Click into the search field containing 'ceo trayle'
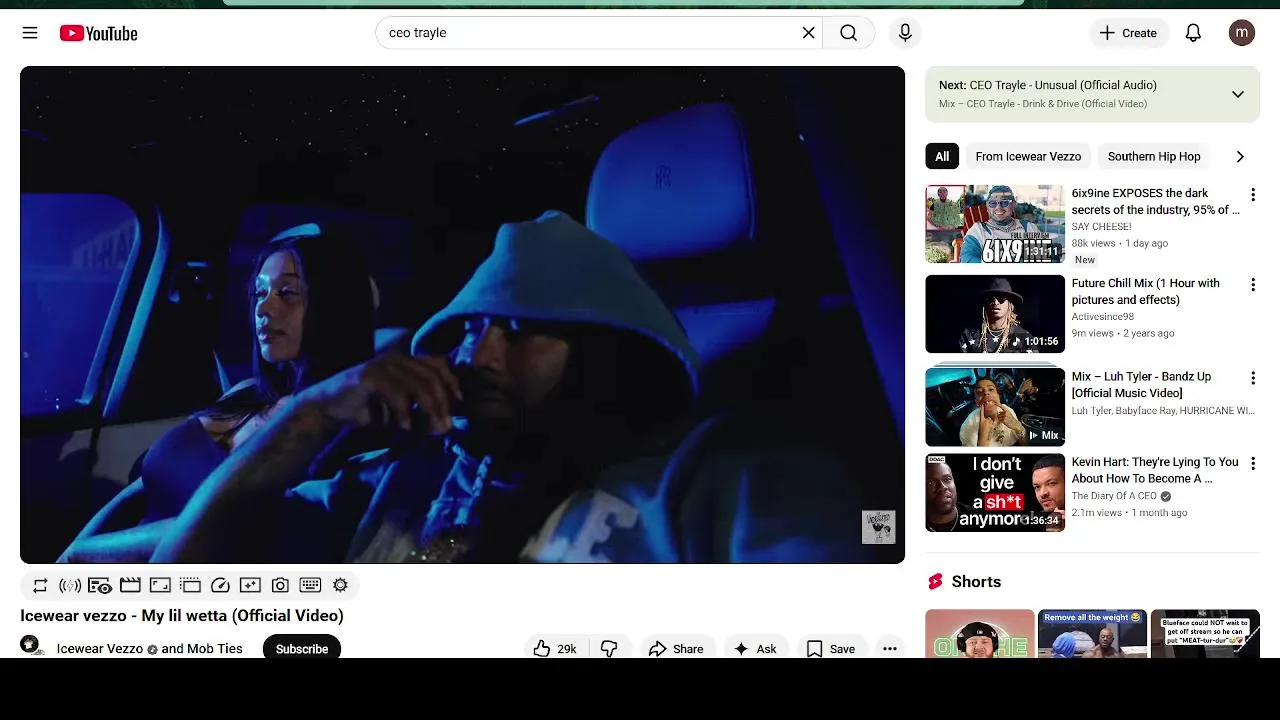 590,33
